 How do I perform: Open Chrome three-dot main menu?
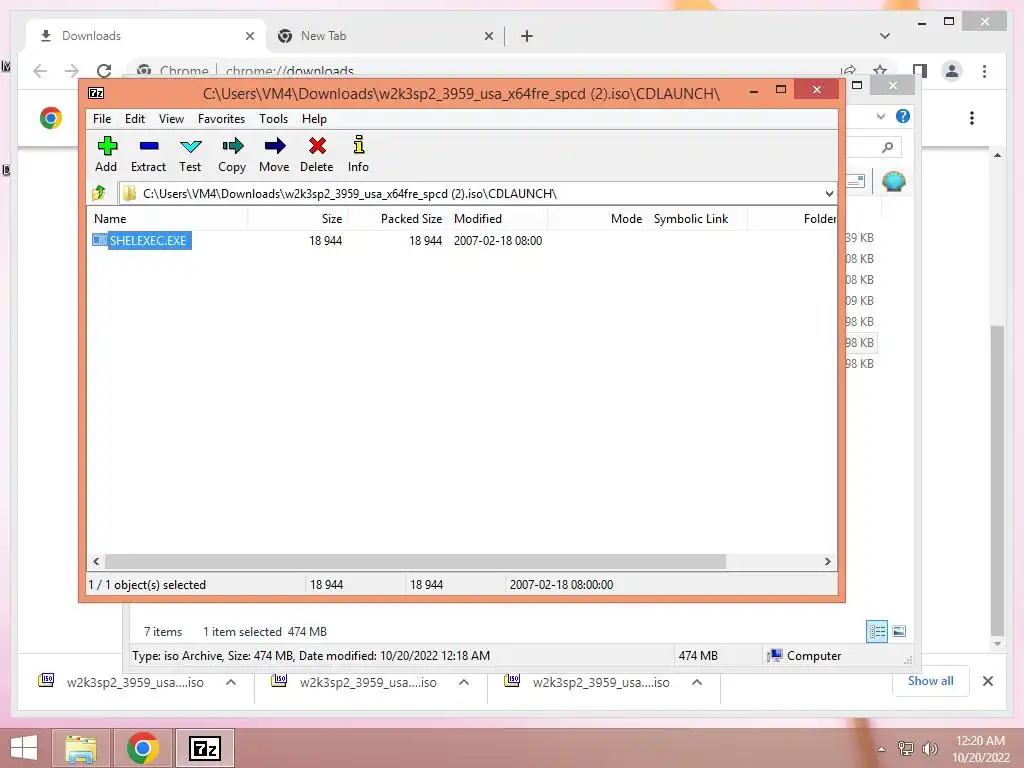pos(984,71)
